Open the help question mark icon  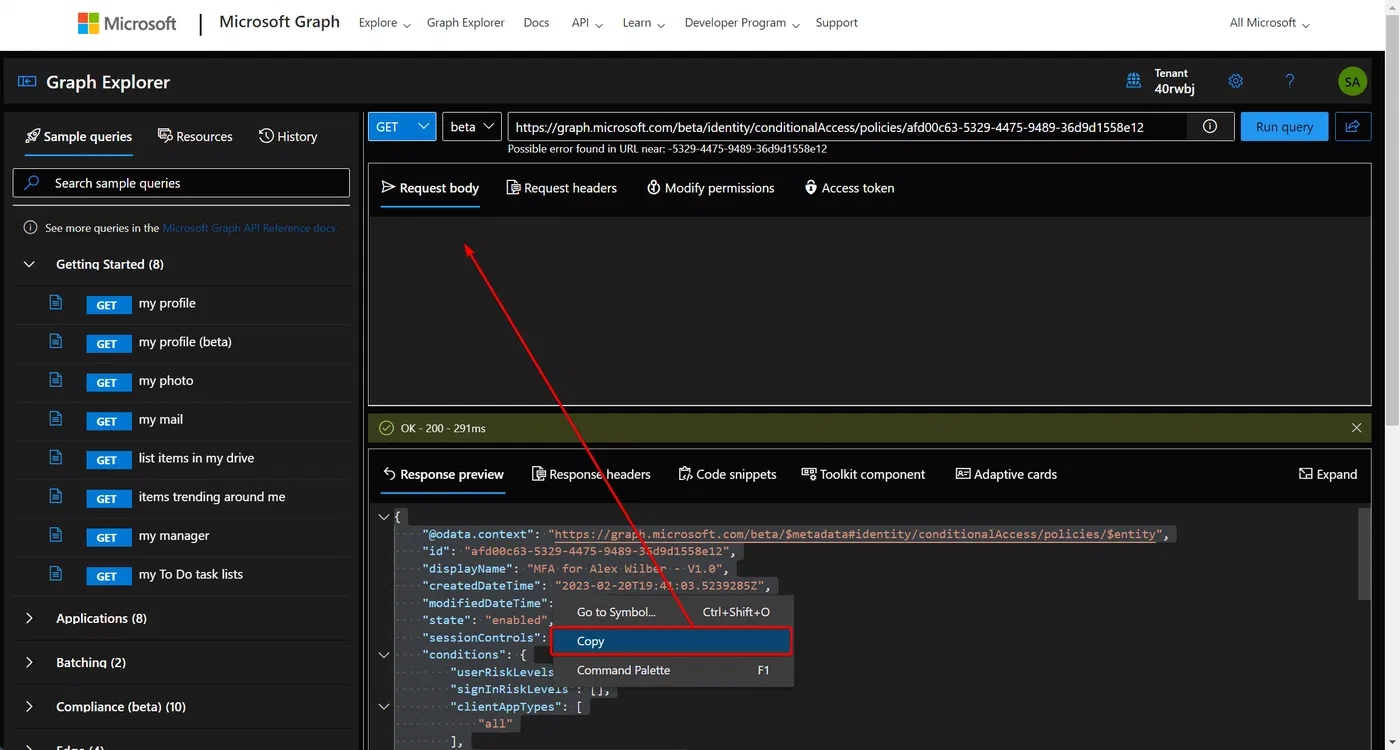[1290, 81]
